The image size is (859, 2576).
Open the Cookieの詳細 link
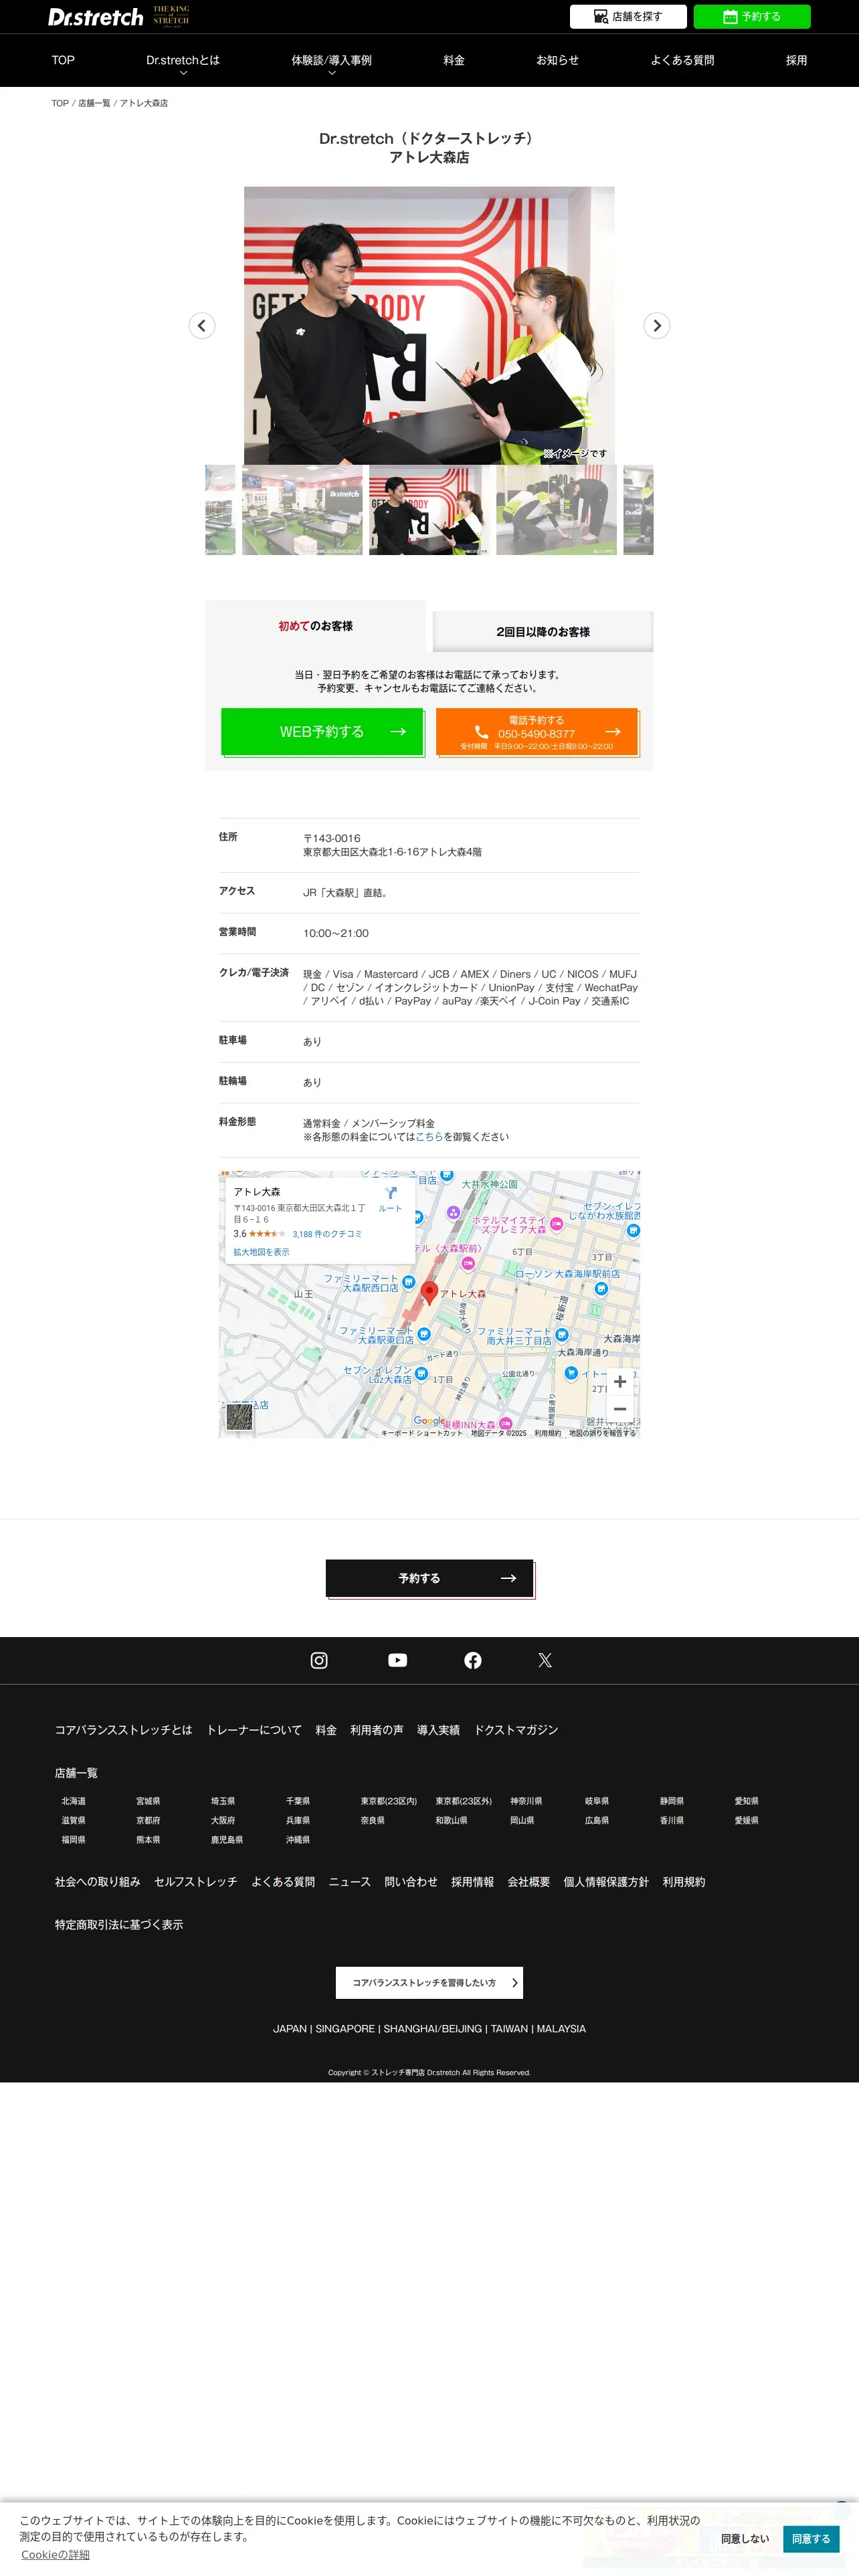55,2555
